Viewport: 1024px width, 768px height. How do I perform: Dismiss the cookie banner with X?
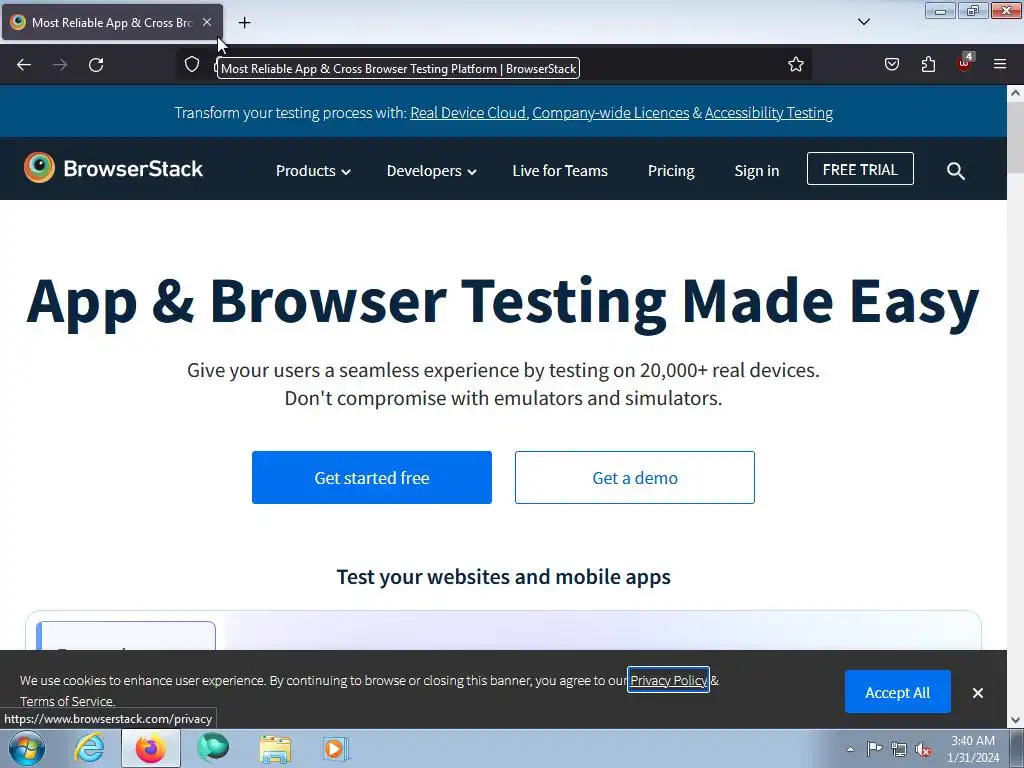pyautogui.click(x=978, y=693)
